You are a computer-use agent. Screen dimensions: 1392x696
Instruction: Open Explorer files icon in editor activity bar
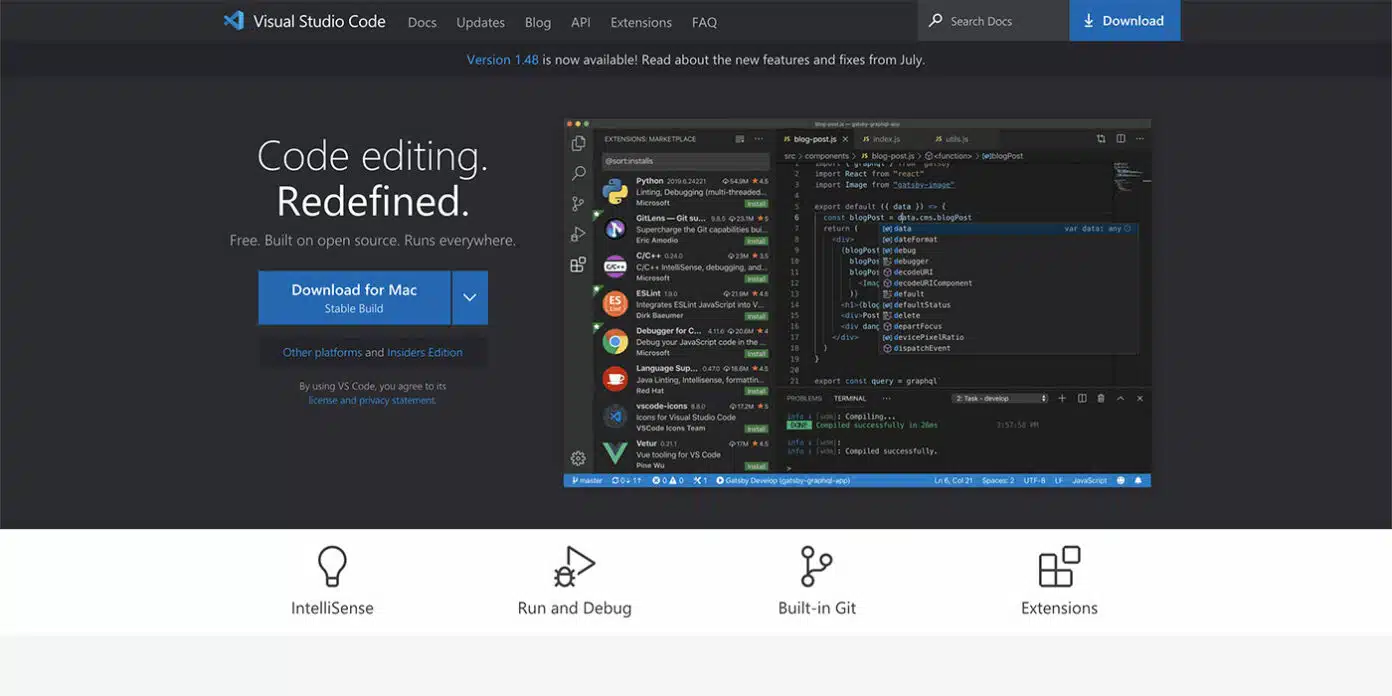[x=578, y=144]
